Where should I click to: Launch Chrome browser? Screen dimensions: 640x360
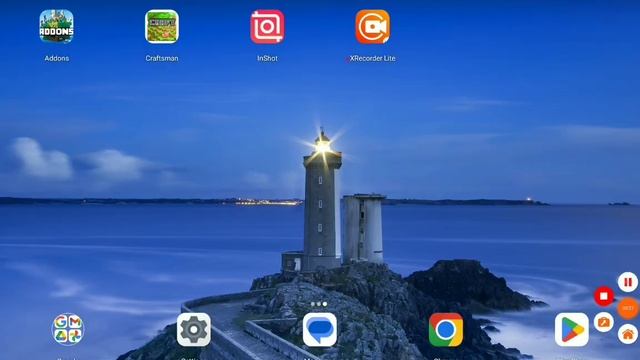446,329
